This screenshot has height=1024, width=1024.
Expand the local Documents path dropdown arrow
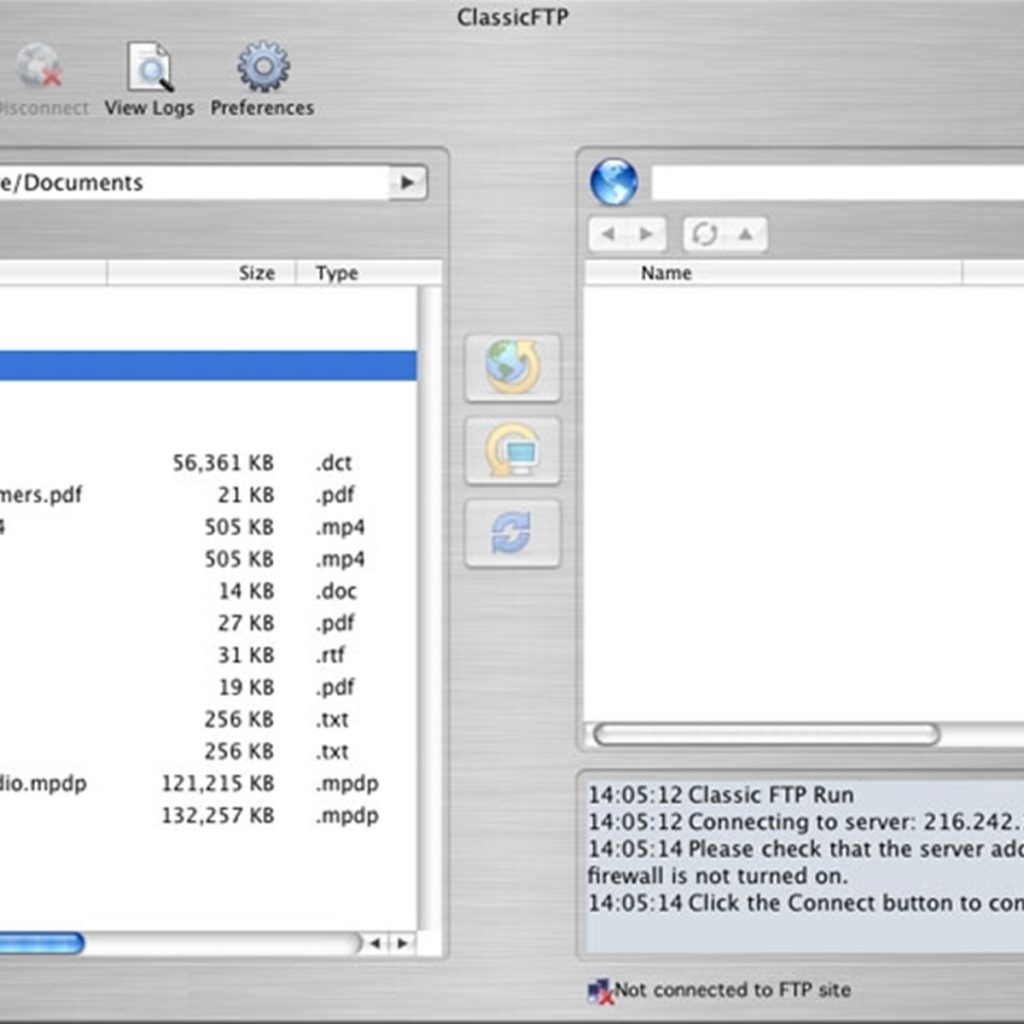coord(408,182)
